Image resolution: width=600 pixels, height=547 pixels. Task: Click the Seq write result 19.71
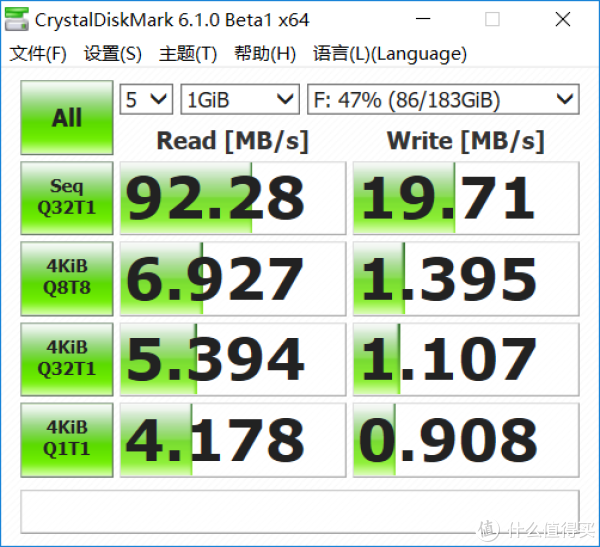coord(465,198)
